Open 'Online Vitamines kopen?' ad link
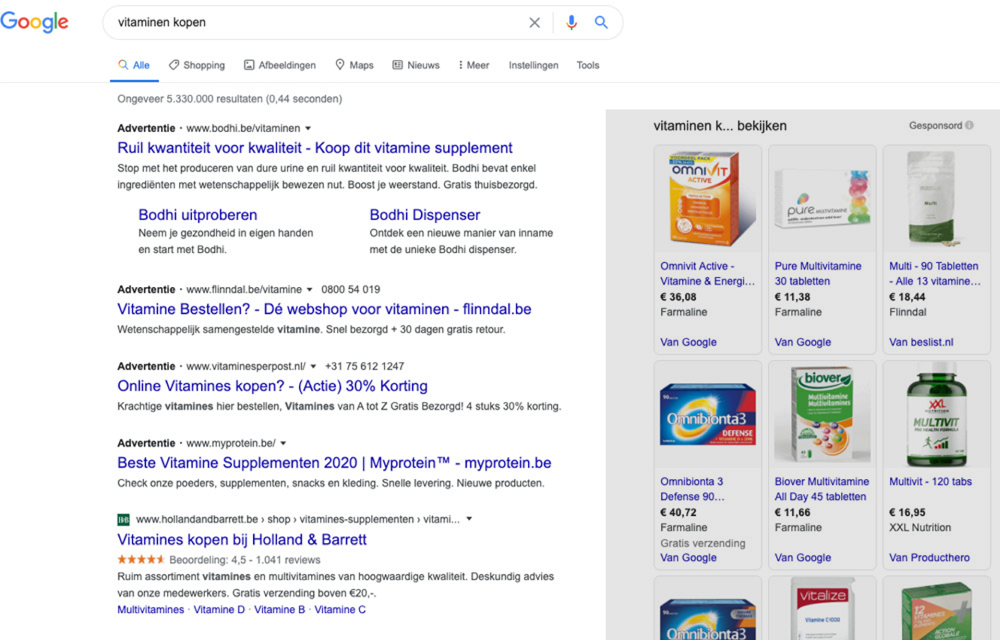This screenshot has height=640, width=1000. click(x=272, y=386)
